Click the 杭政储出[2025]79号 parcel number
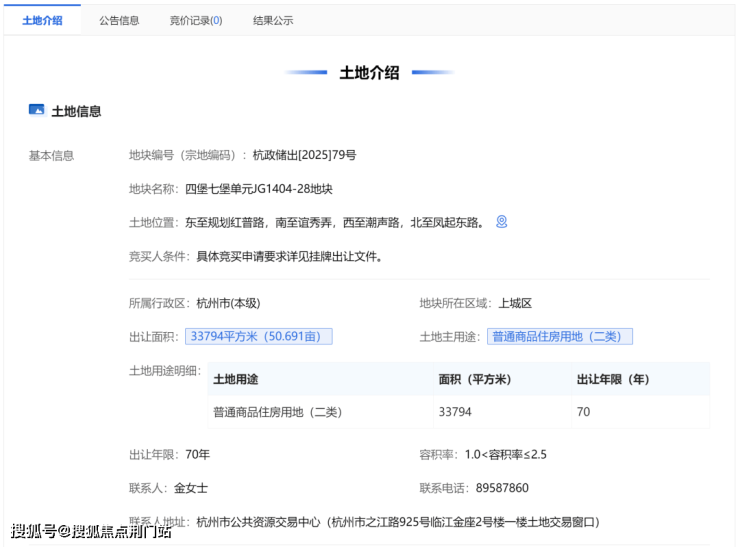This screenshot has width=740, height=547. pos(304,155)
